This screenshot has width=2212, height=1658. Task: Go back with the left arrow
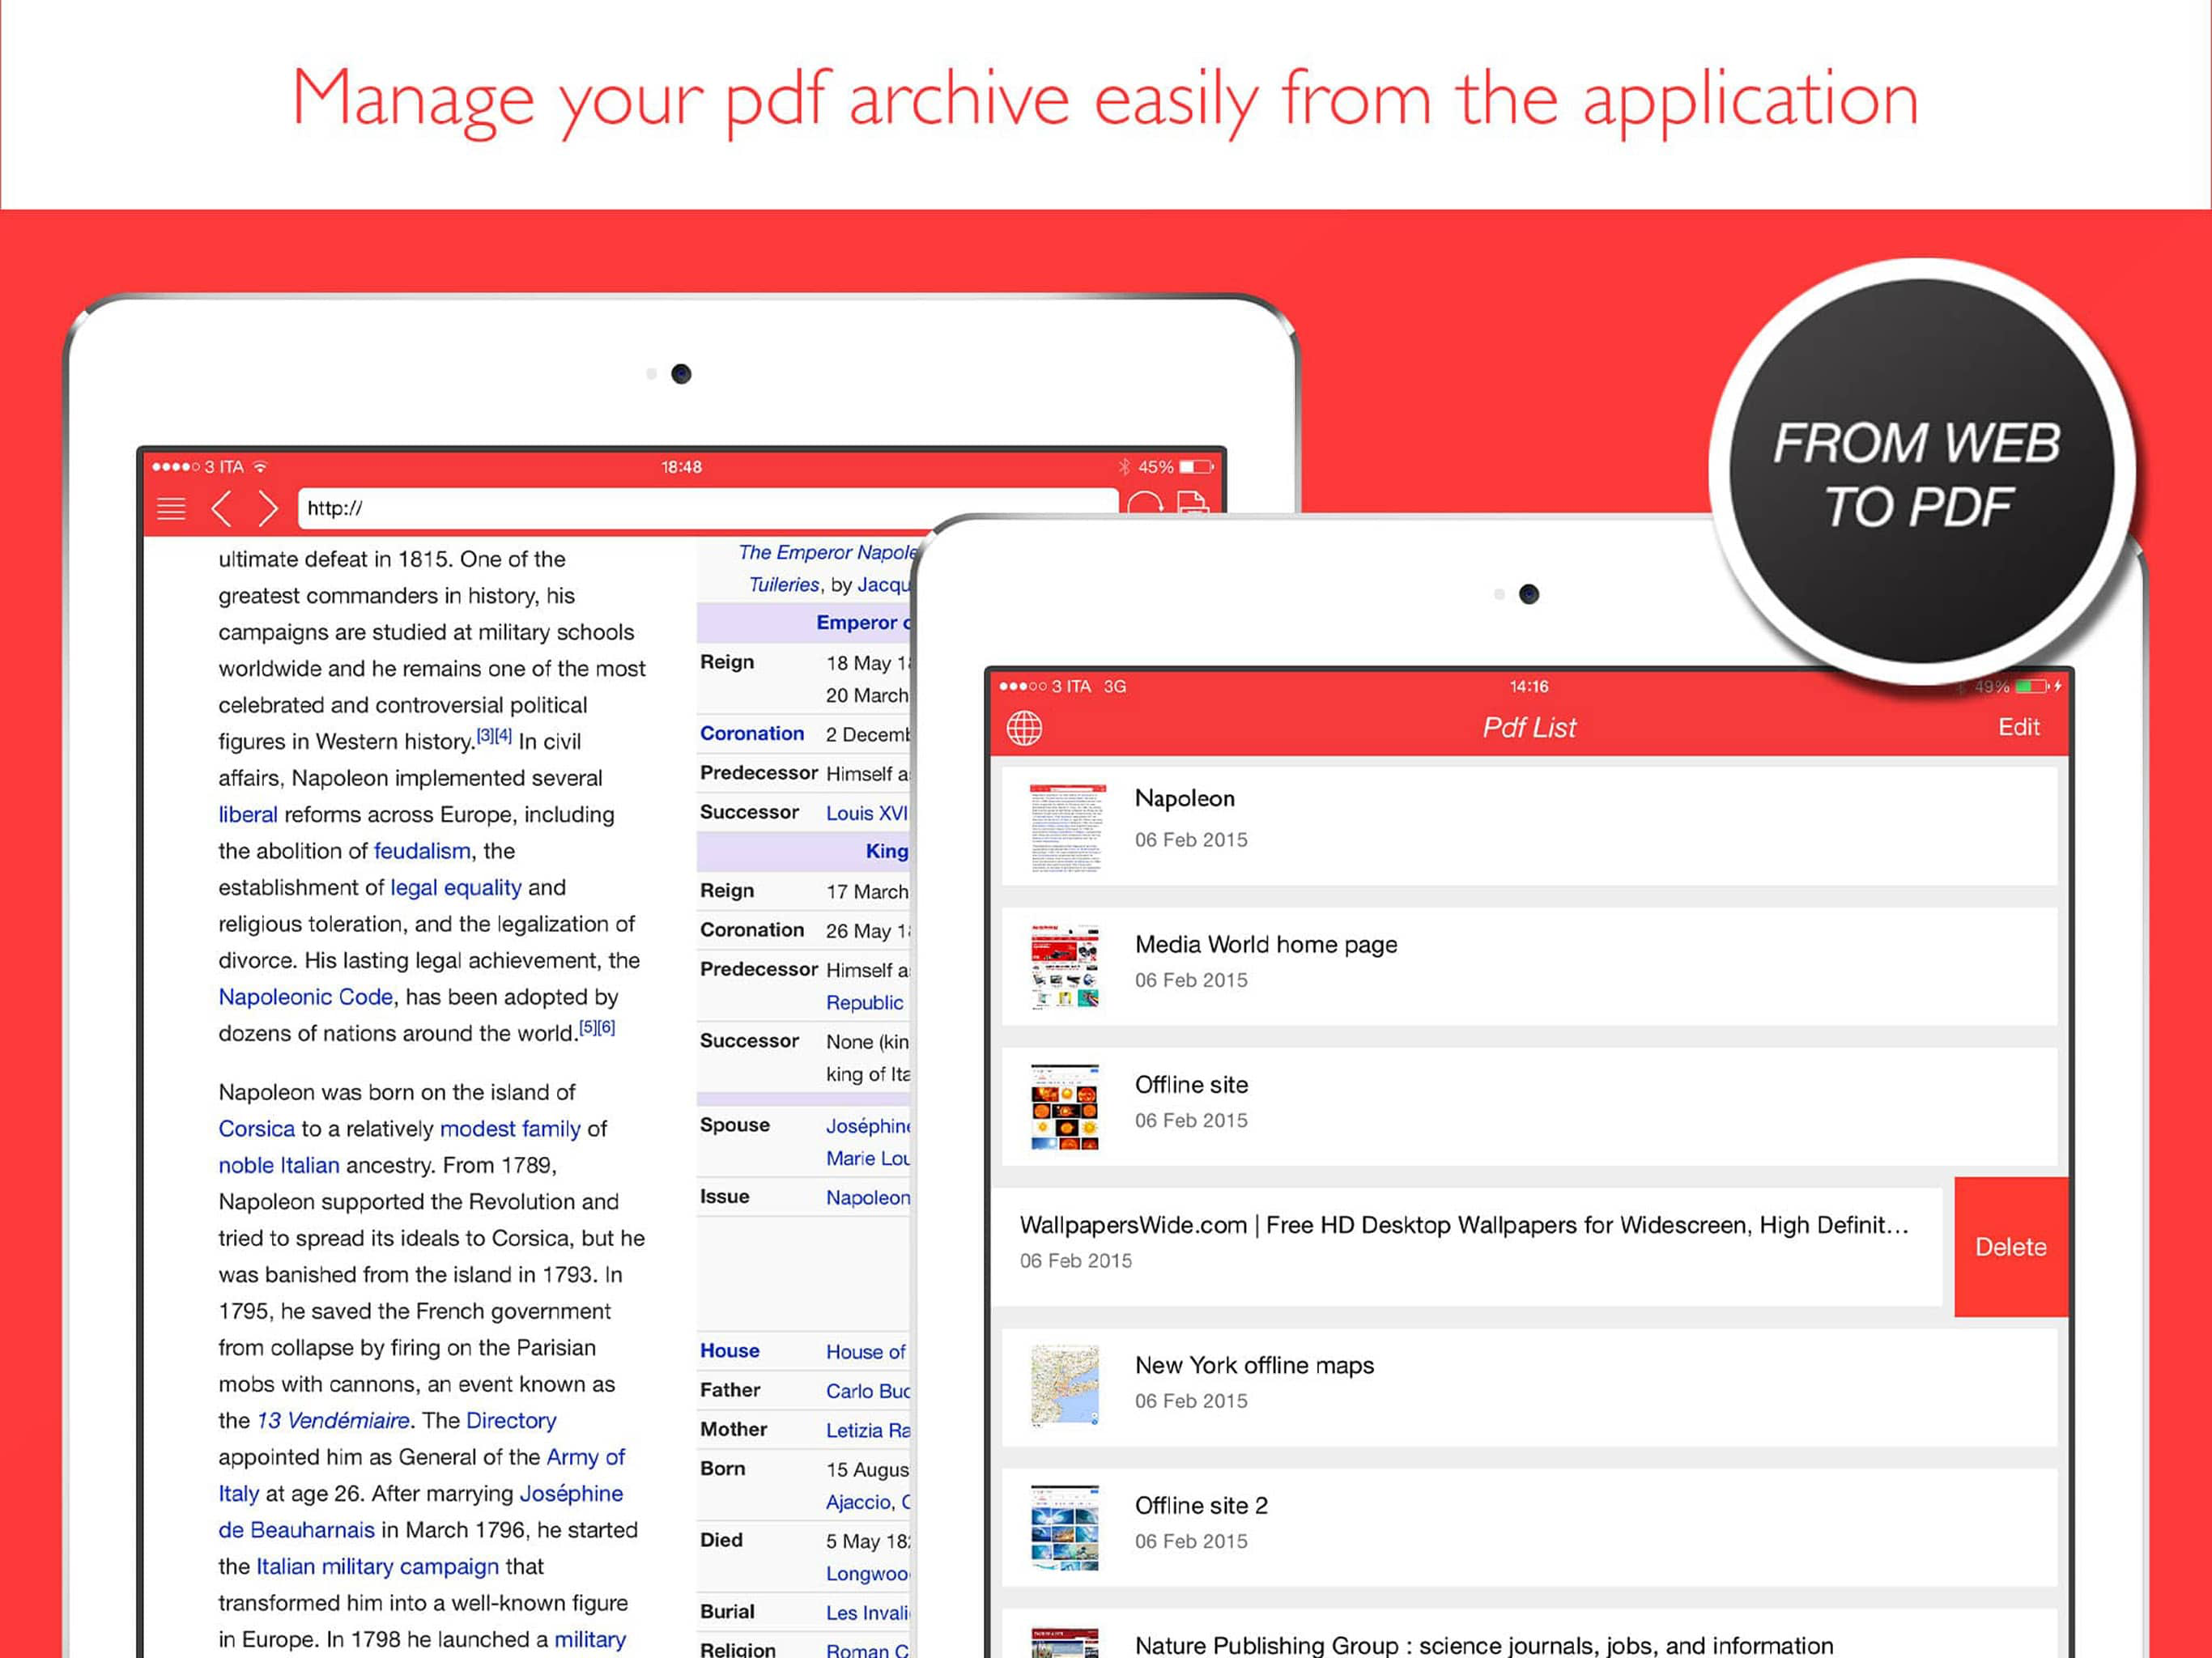click(222, 508)
